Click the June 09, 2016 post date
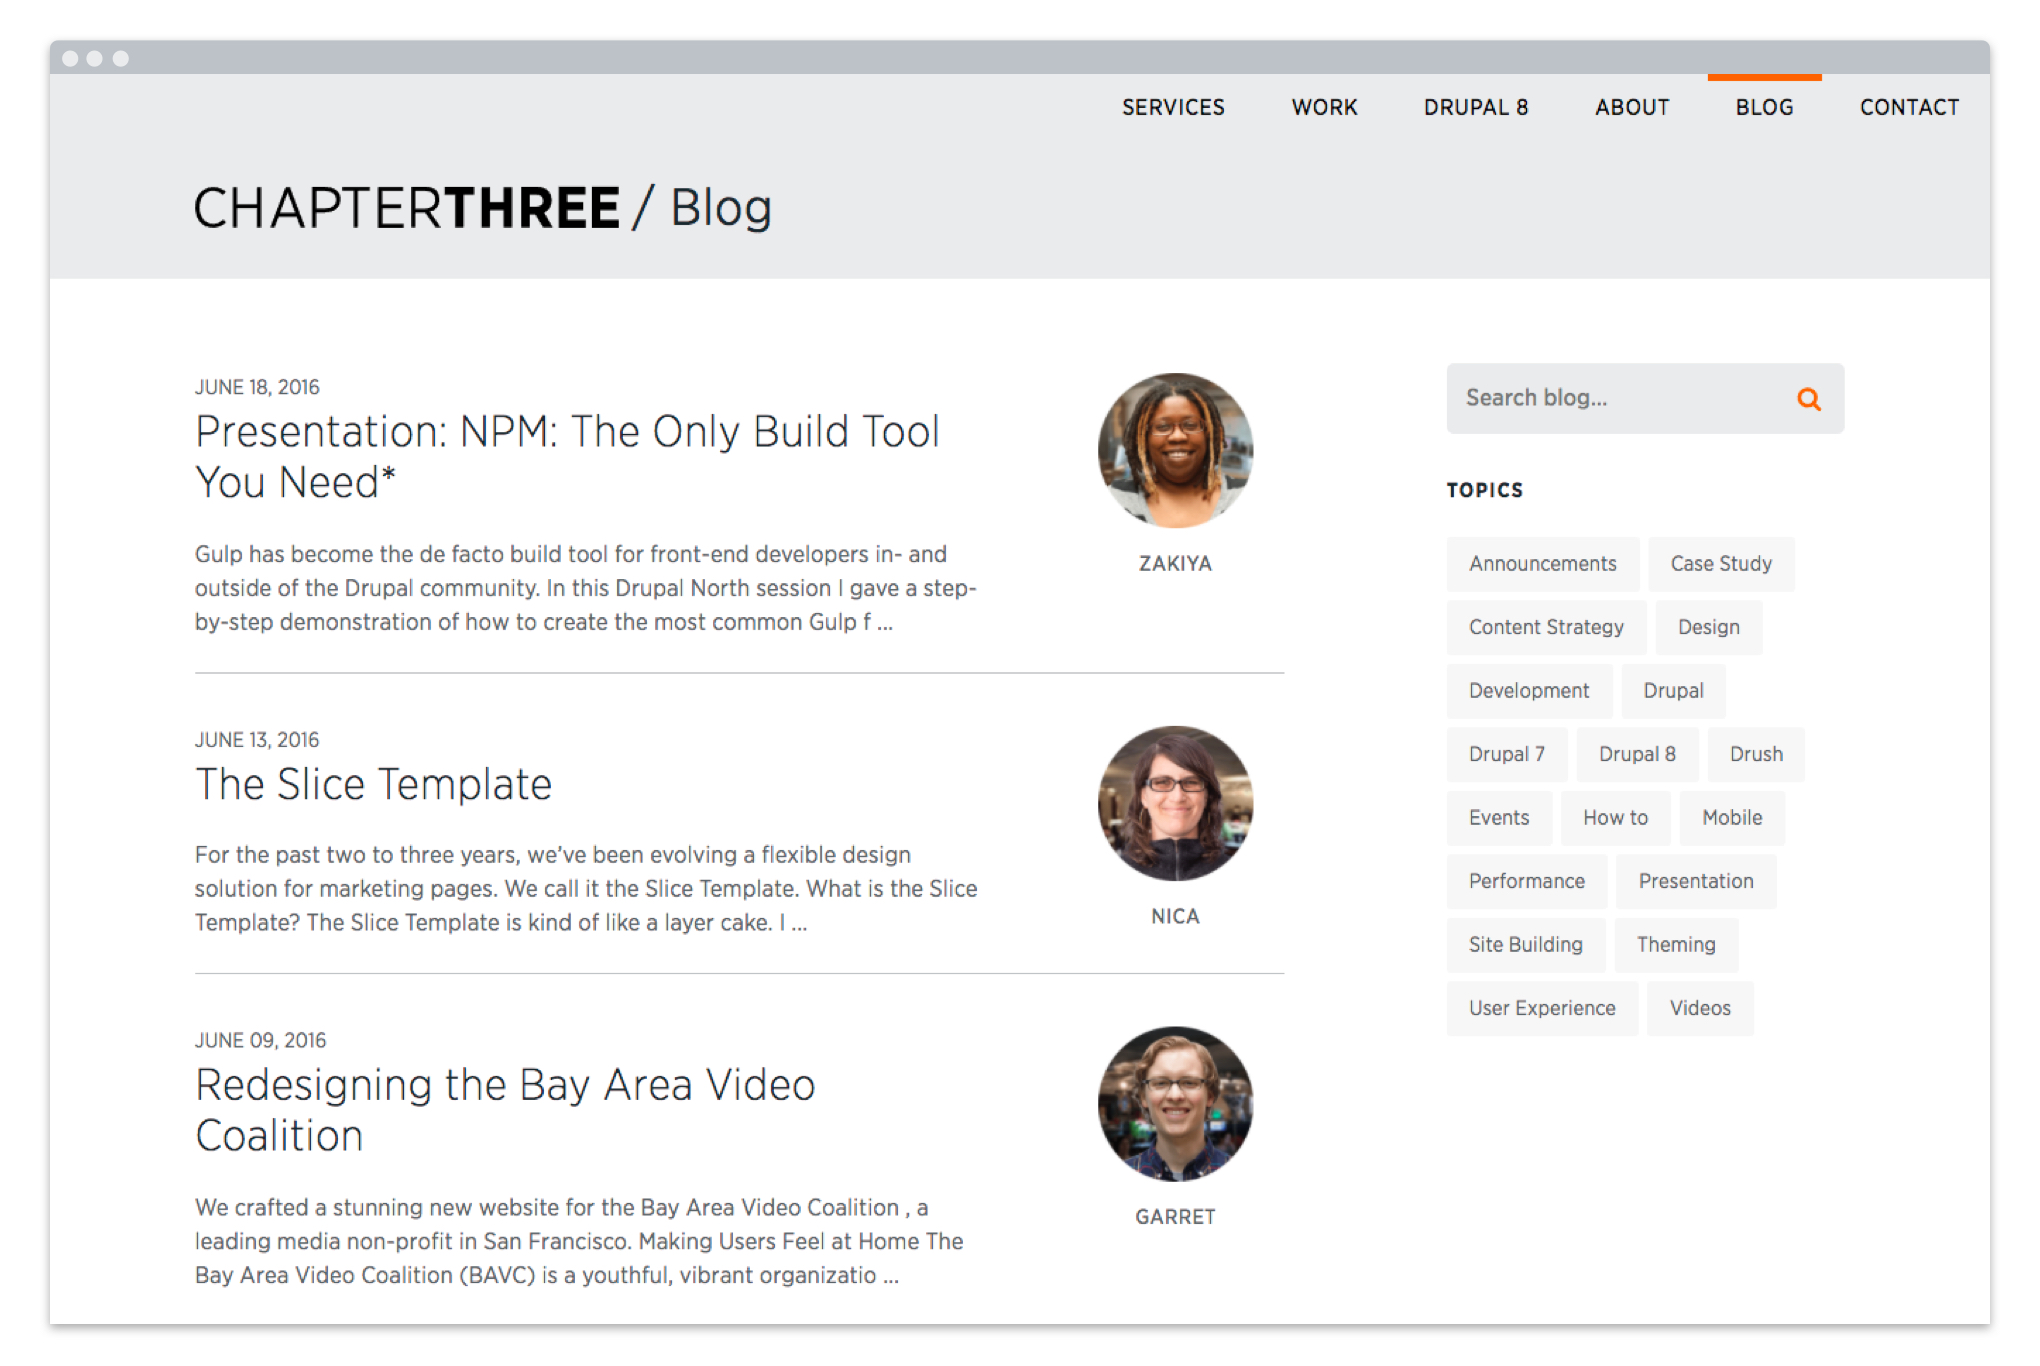The height and width of the screenshot is (1366, 2040). (260, 1040)
